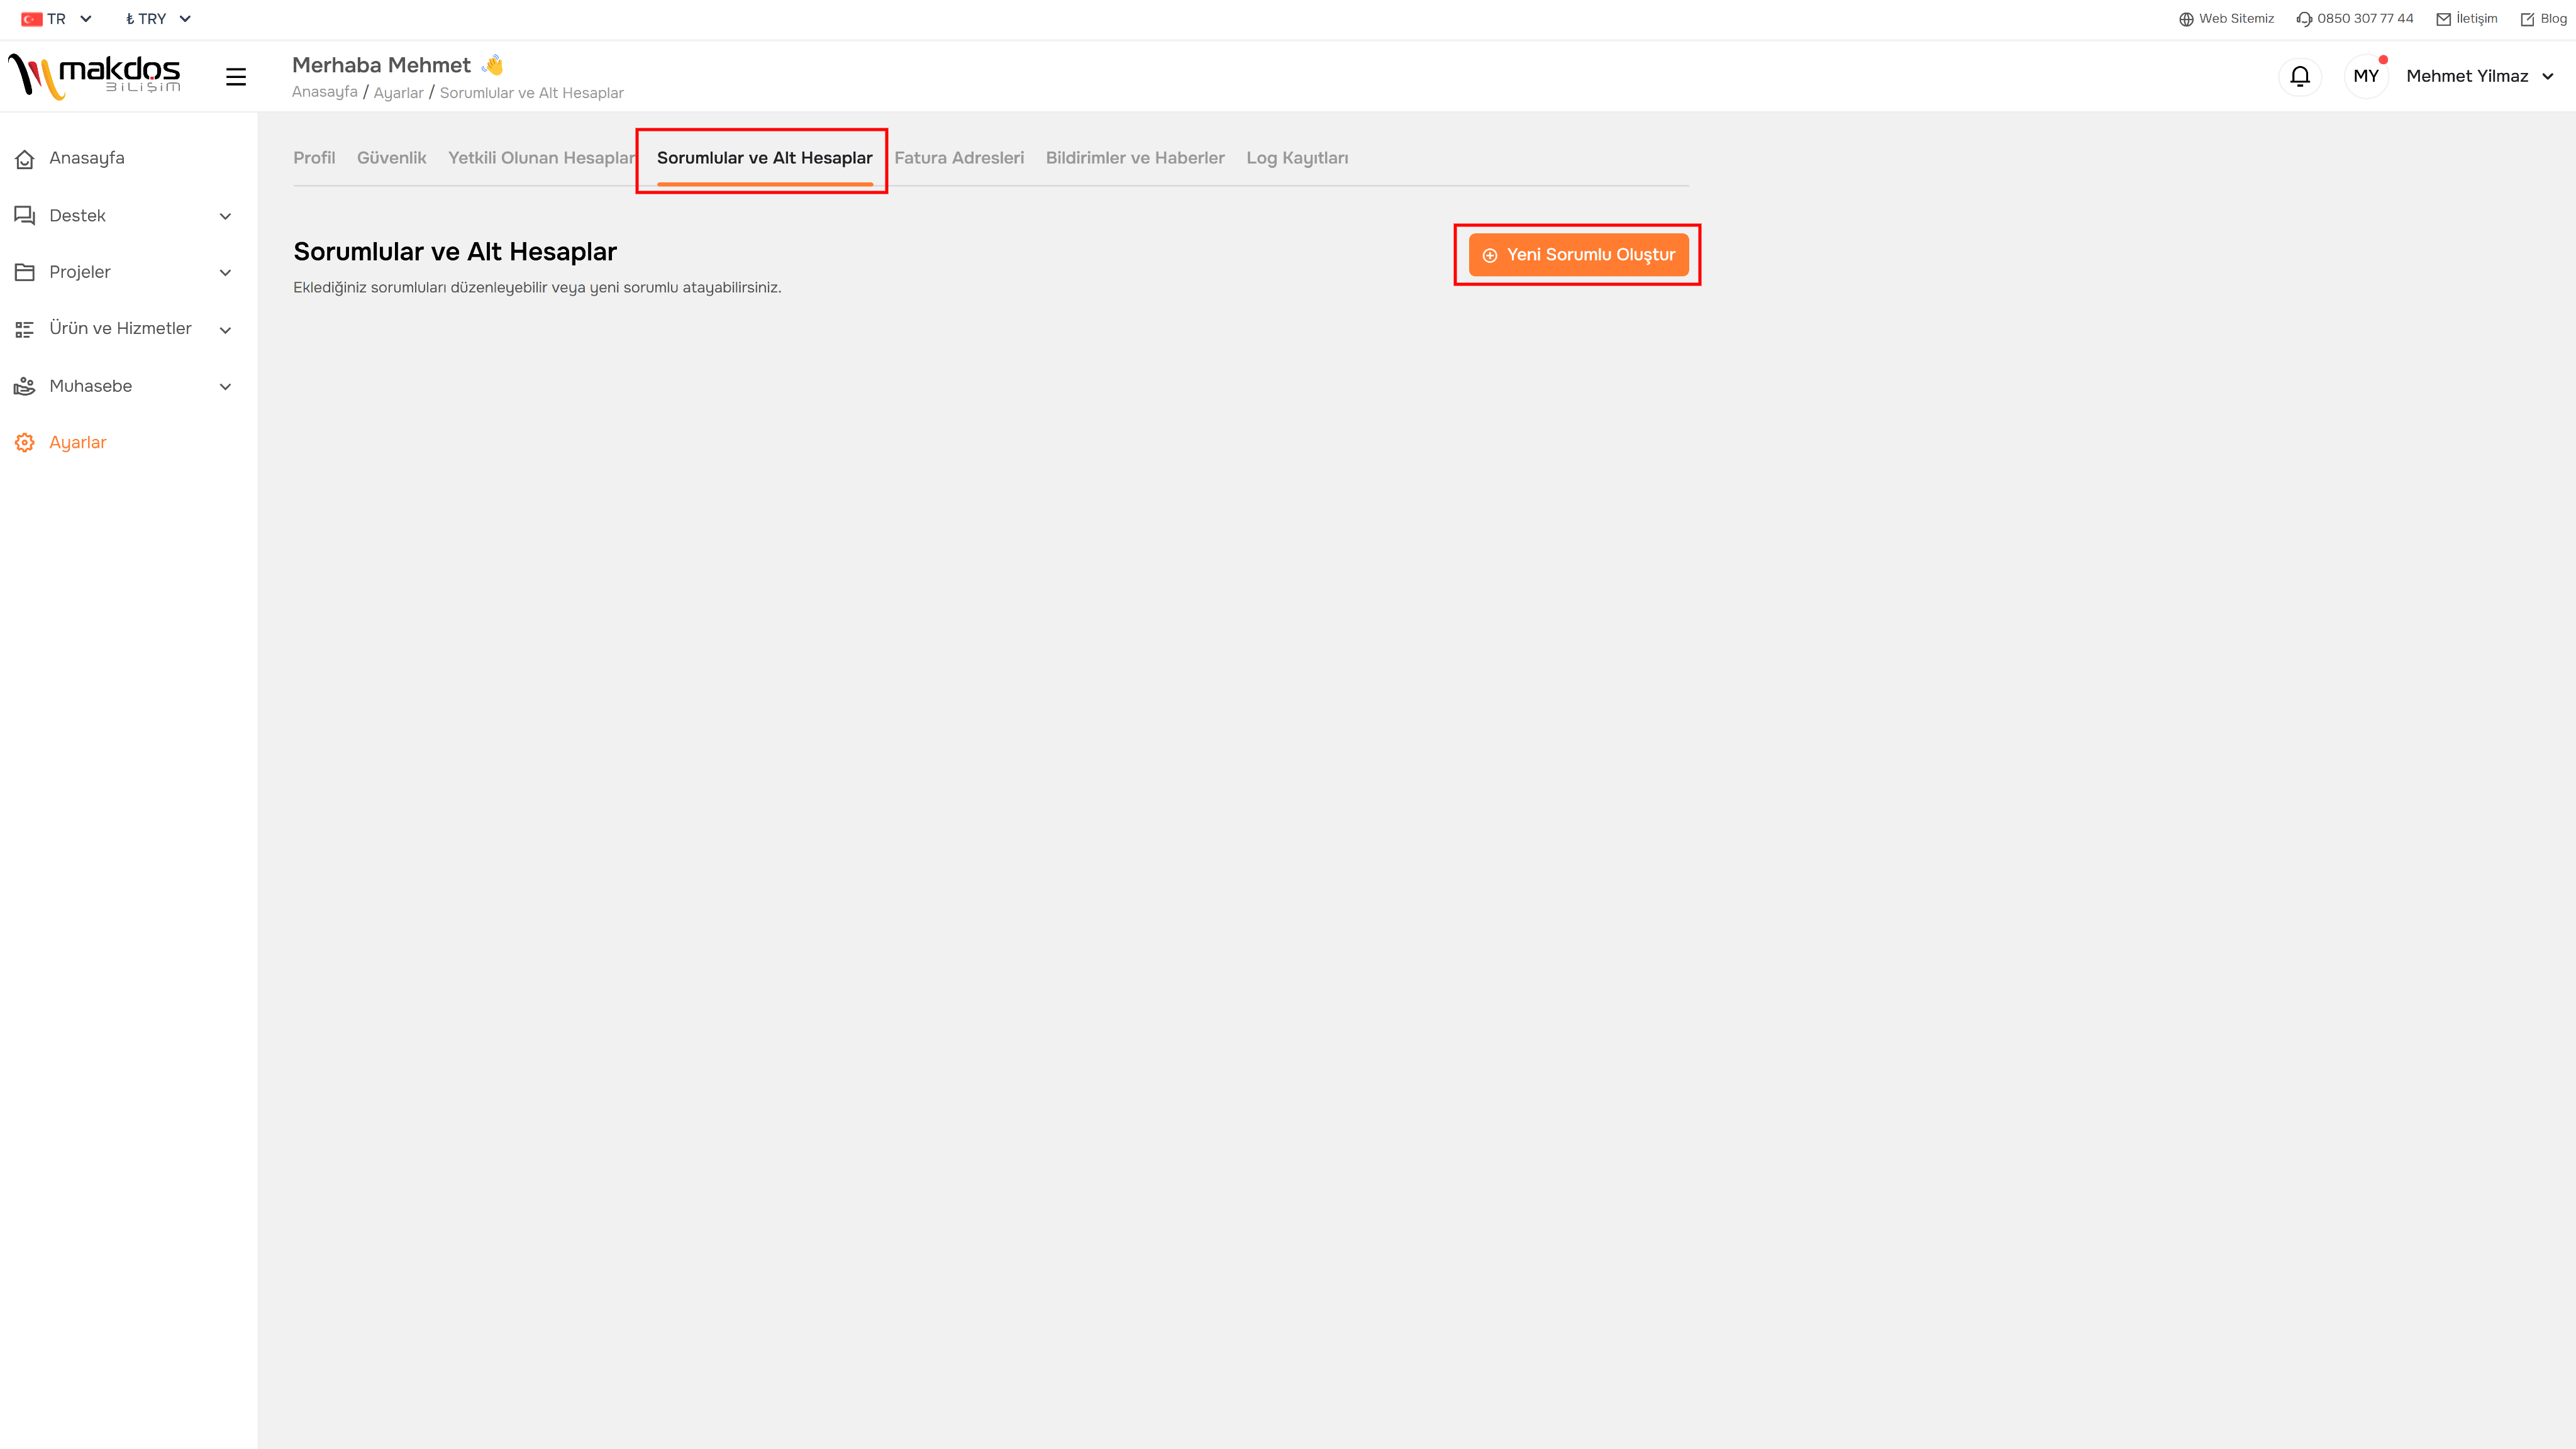
Task: Click the Mehmet Yilmaz user name
Action: [x=2467, y=76]
